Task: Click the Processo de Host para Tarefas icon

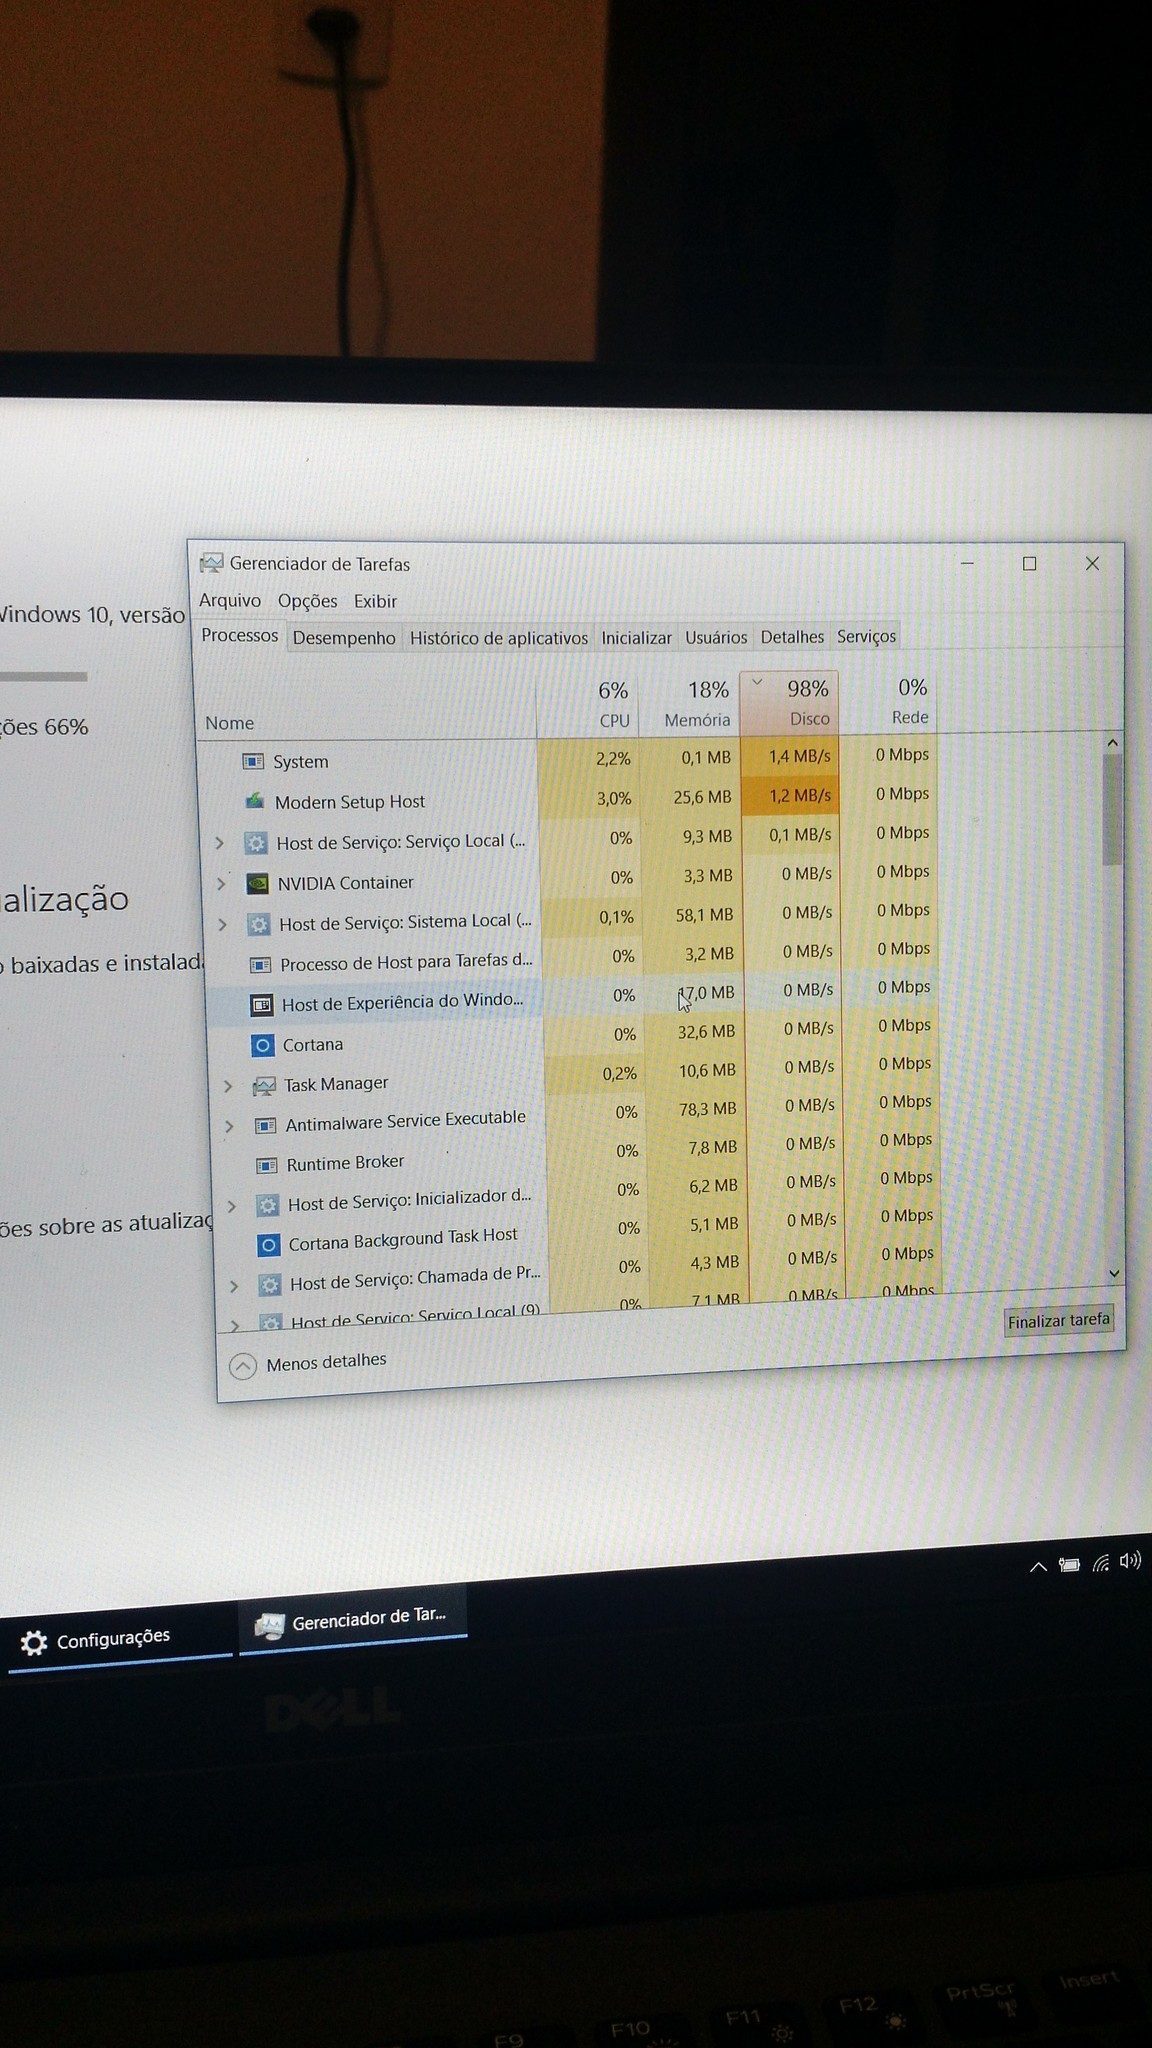Action: pyautogui.click(x=260, y=965)
